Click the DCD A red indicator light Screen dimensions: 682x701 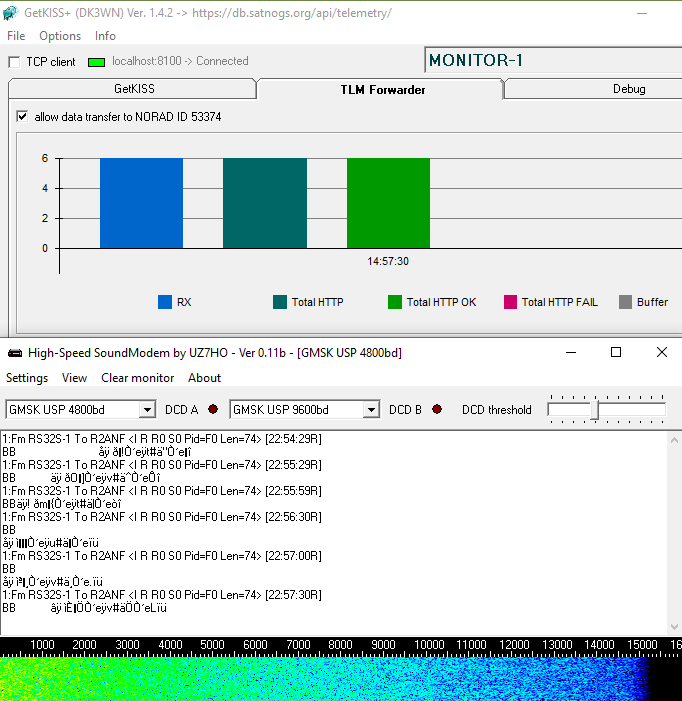coord(213,409)
